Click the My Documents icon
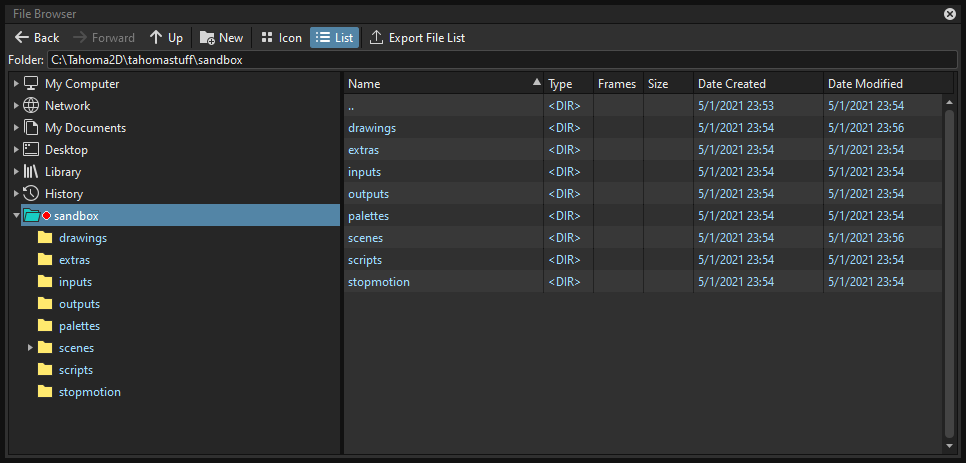Image resolution: width=966 pixels, height=463 pixels. (x=31, y=127)
